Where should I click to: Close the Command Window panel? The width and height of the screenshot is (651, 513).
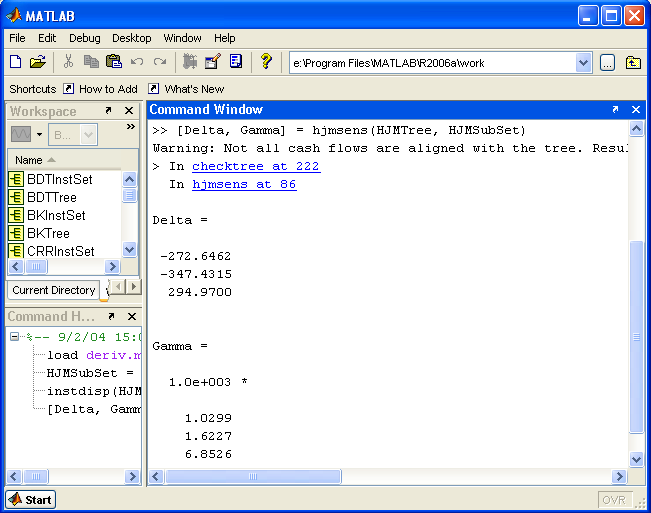pyautogui.click(x=636, y=110)
